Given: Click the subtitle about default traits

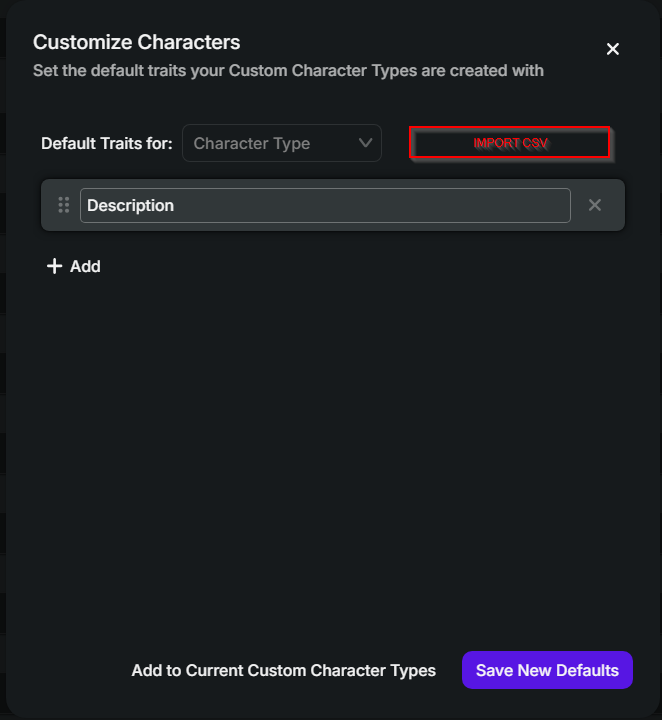Looking at the screenshot, I should pos(288,71).
